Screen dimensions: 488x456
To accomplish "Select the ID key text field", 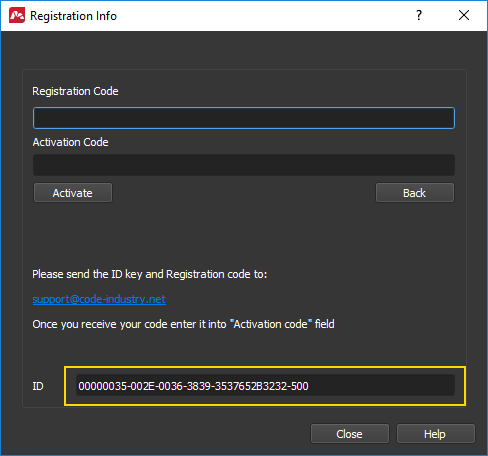I will pos(265,386).
